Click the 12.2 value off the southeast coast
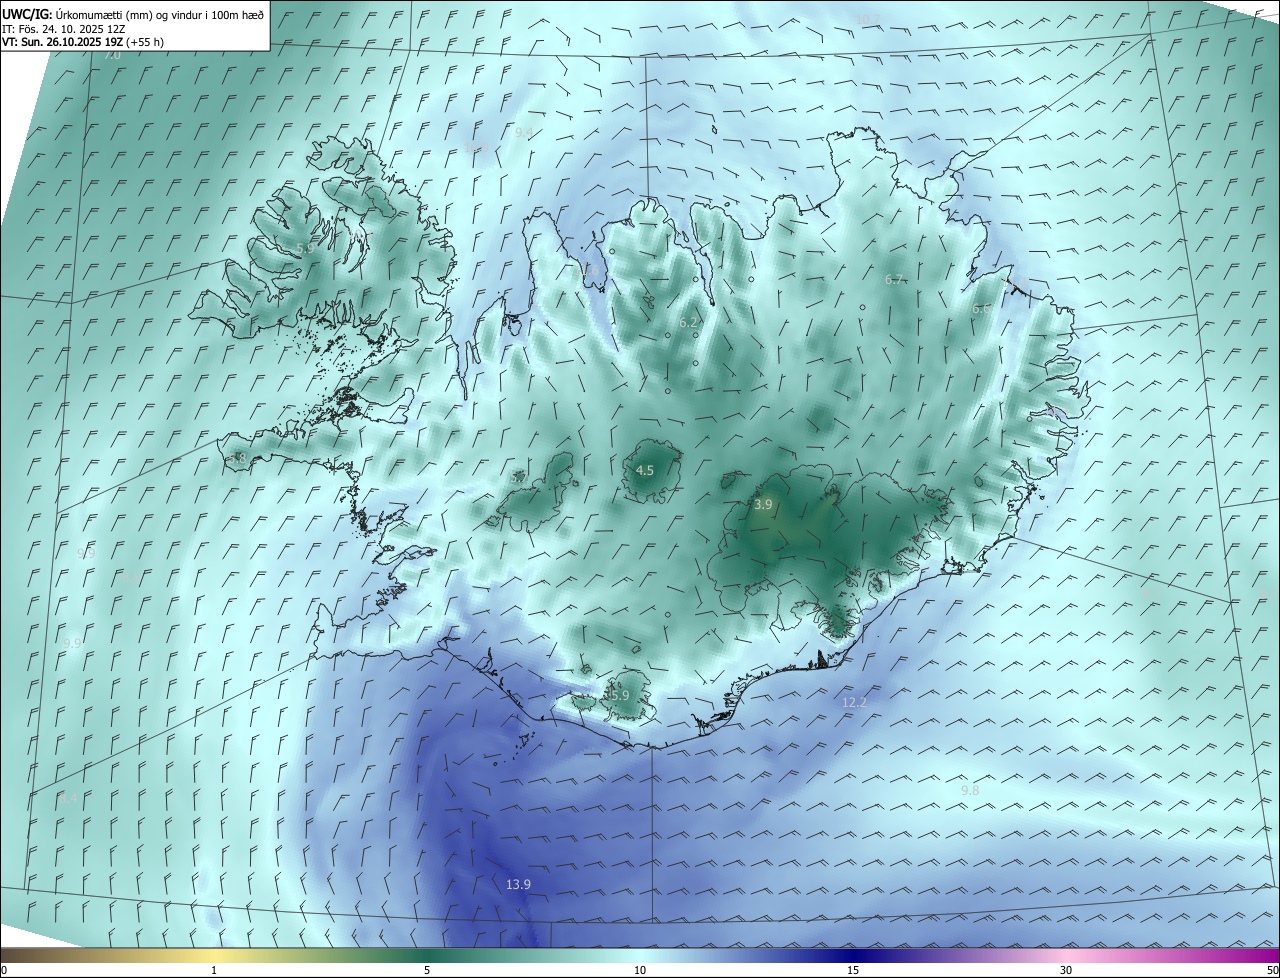Screen dimensions: 1280x978 (x=854, y=703)
